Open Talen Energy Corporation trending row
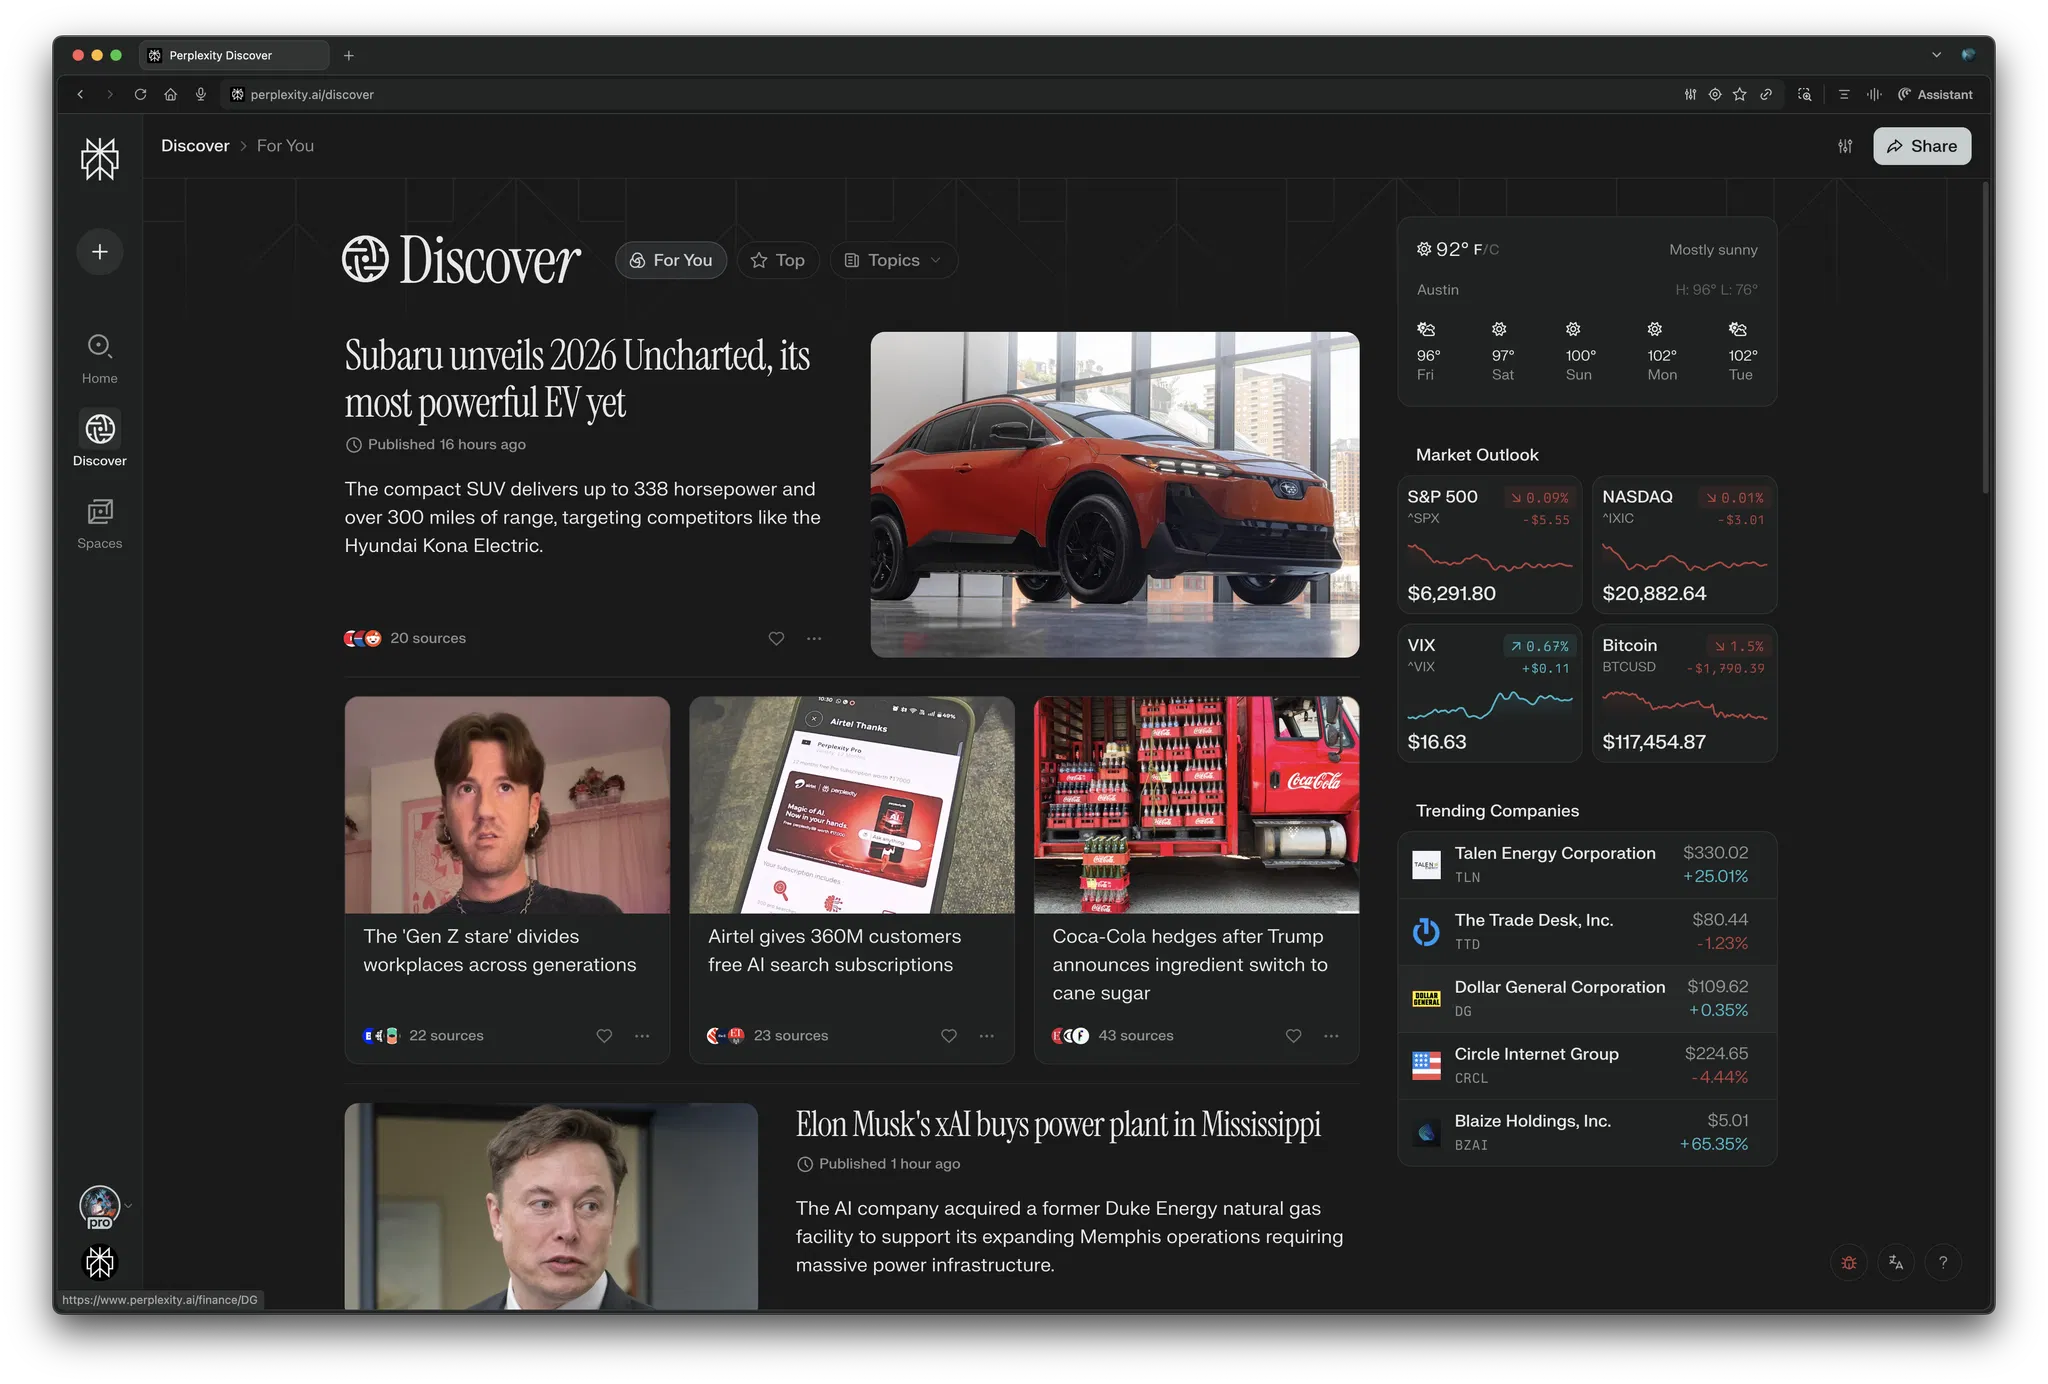The image size is (2048, 1384). pyautogui.click(x=1587, y=864)
